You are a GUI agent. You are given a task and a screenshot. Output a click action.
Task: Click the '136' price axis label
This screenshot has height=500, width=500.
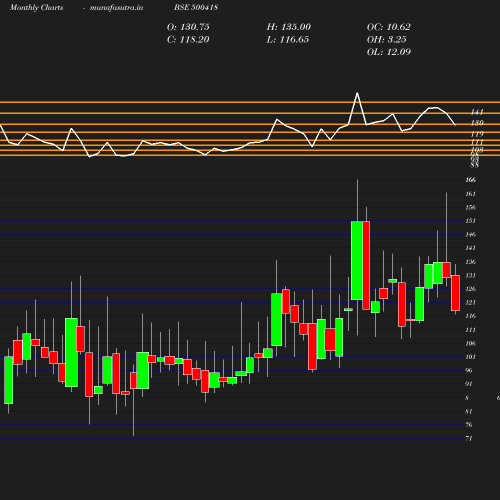tap(470, 262)
